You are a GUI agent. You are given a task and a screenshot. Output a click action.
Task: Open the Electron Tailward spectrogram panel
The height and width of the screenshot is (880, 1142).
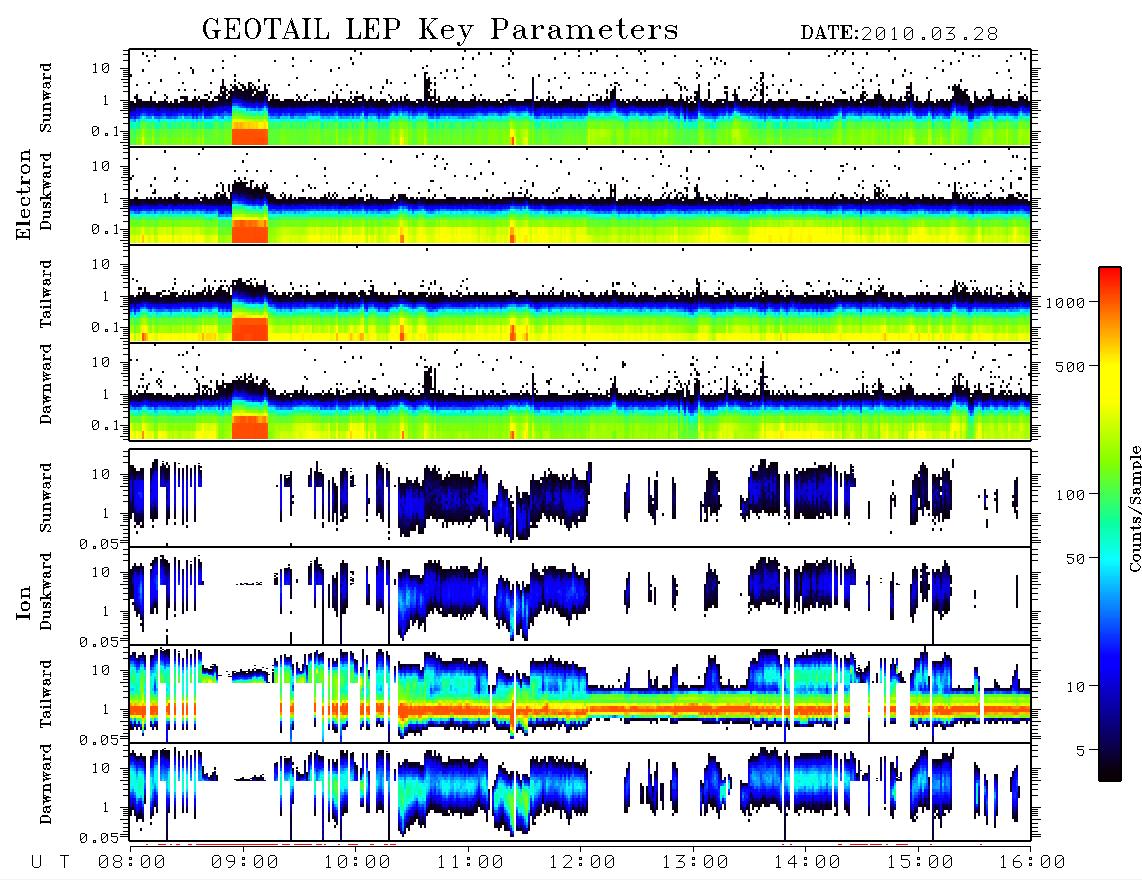(x=580, y=294)
